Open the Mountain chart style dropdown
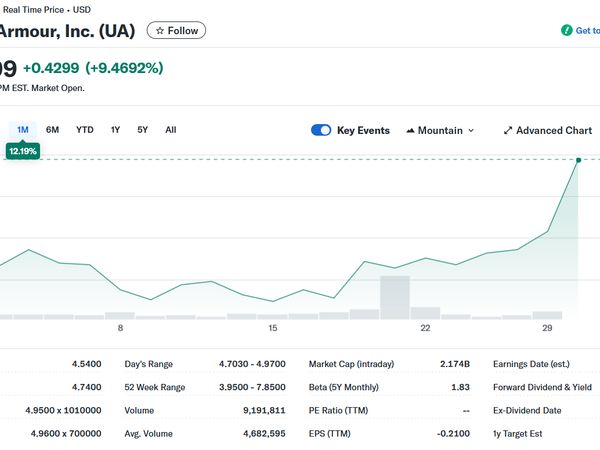 [x=440, y=130]
